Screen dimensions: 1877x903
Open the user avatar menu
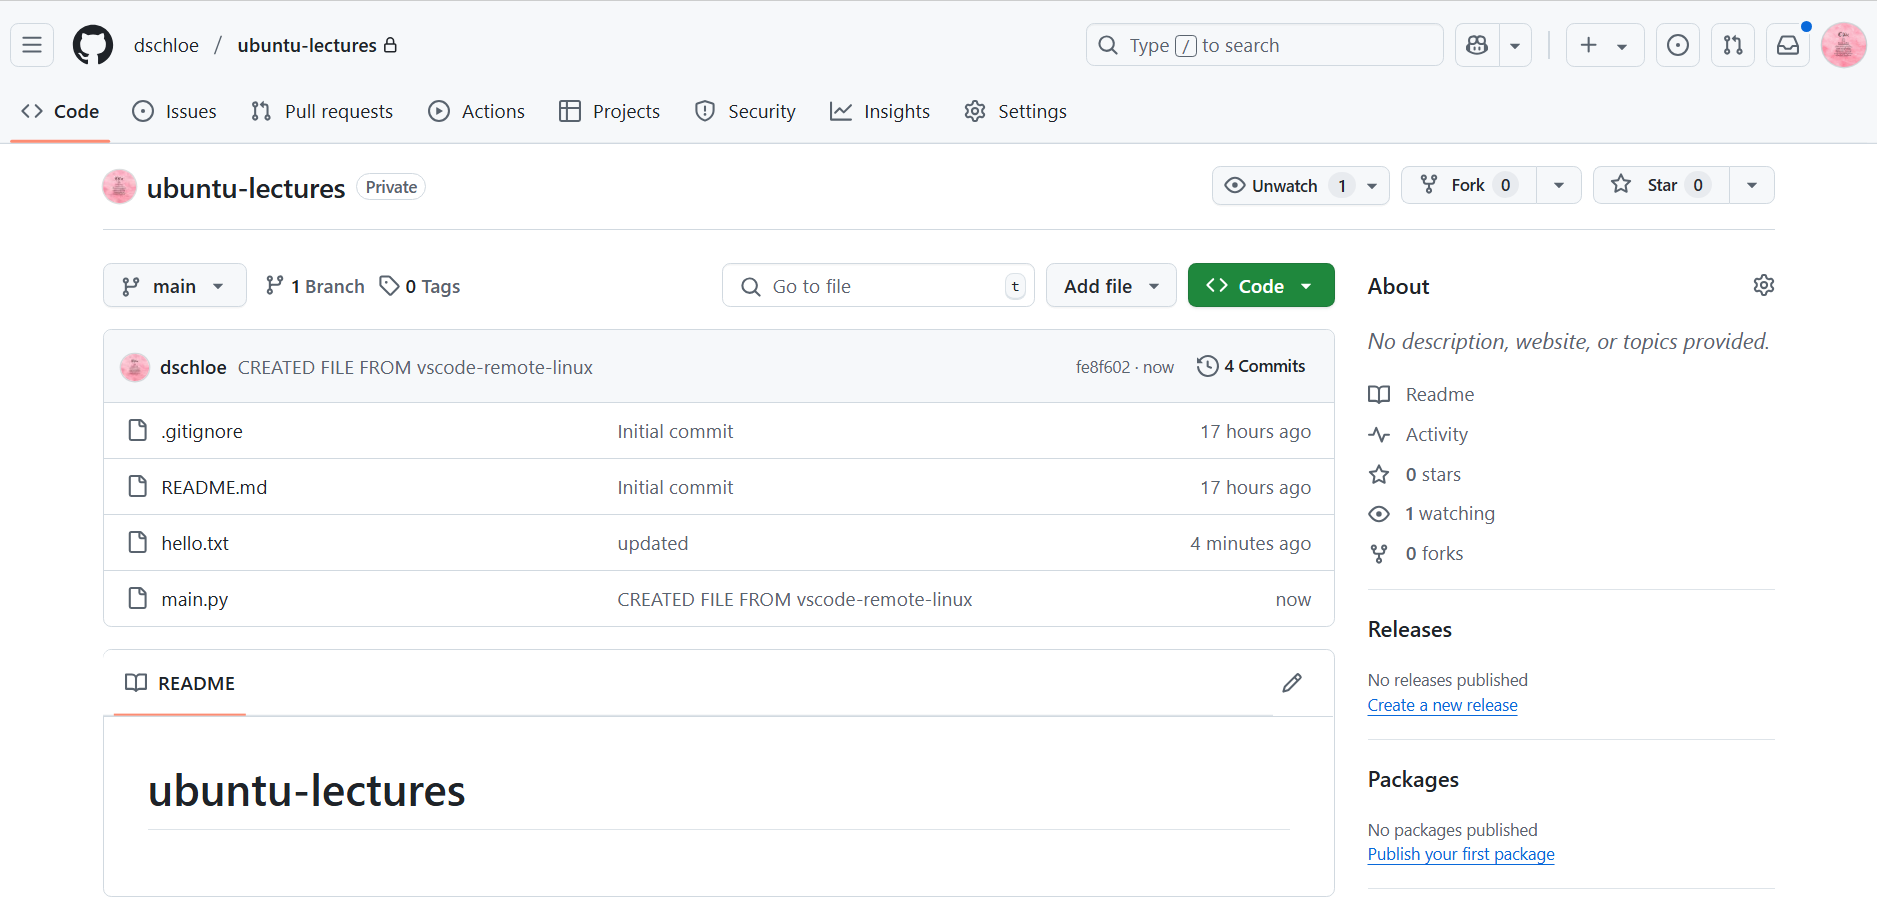tap(1843, 45)
